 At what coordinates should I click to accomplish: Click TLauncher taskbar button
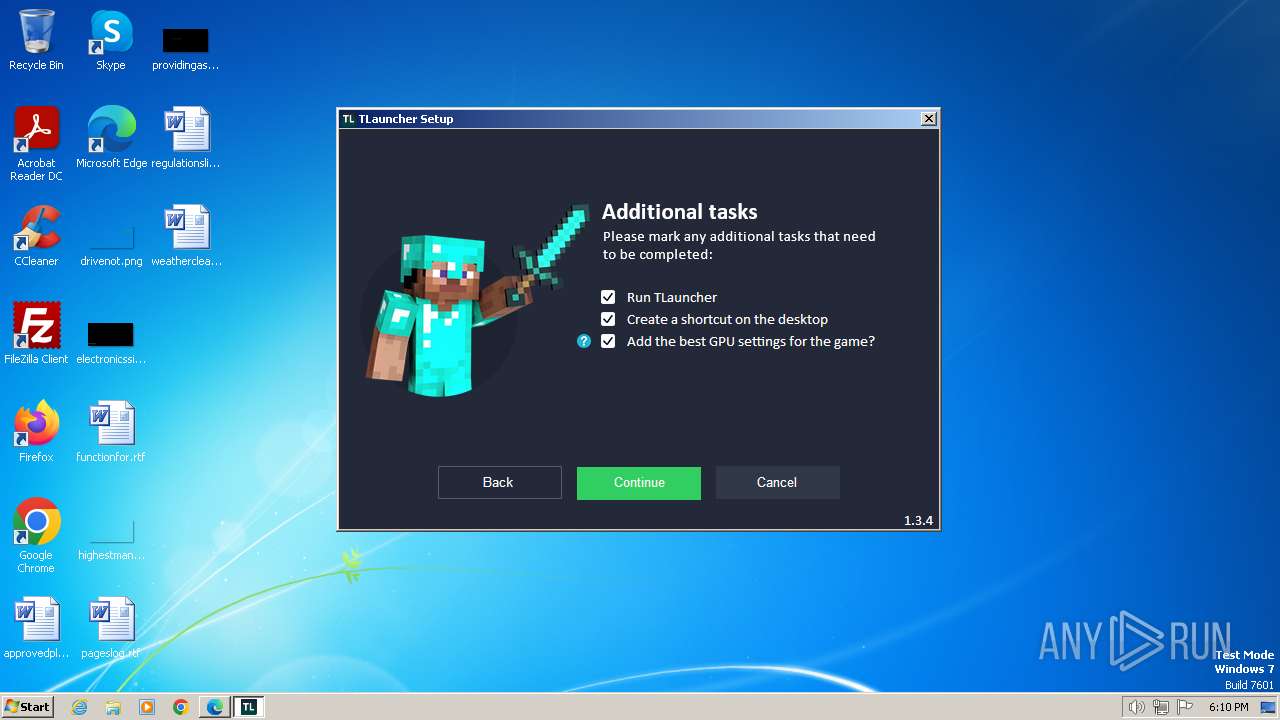(249, 707)
